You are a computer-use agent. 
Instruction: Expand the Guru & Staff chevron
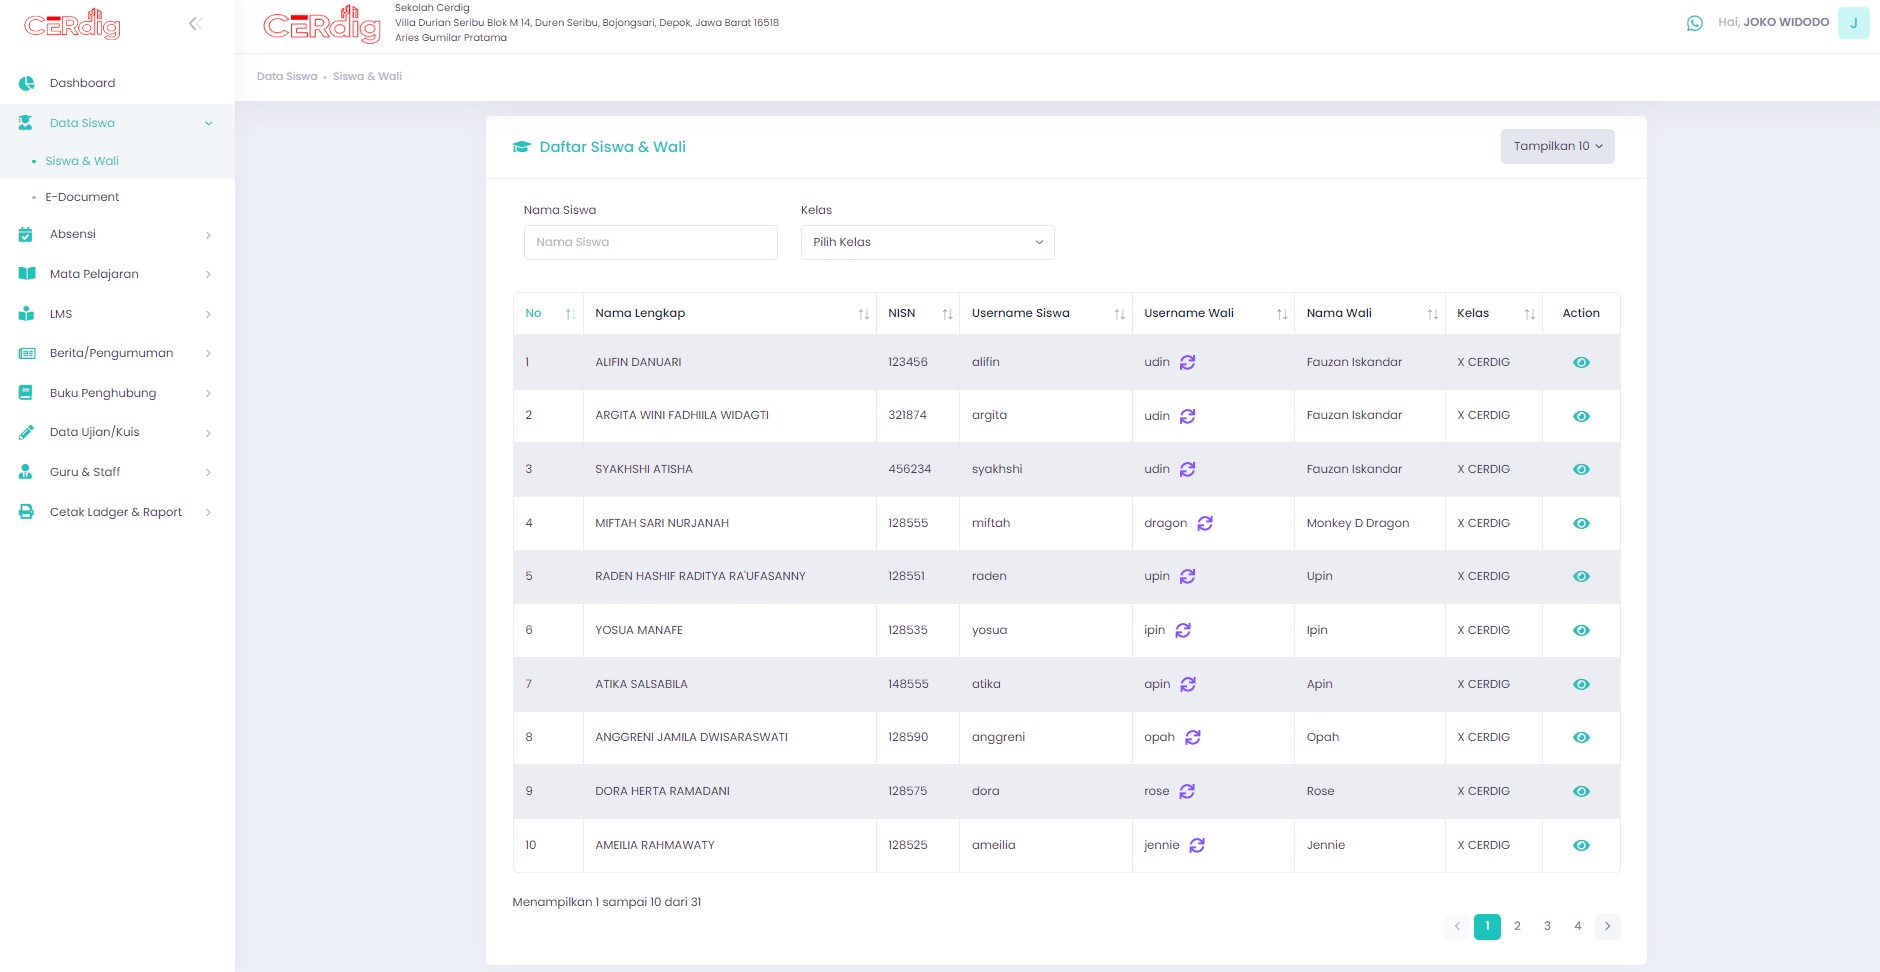pos(208,472)
